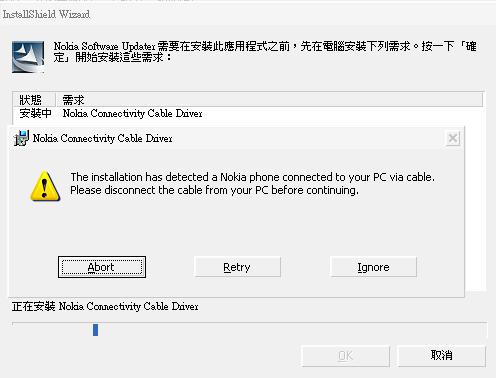Click the Nokia Connectivity Cable Driver dialog title text
Viewport: 496px width, 378px height.
coord(103,138)
